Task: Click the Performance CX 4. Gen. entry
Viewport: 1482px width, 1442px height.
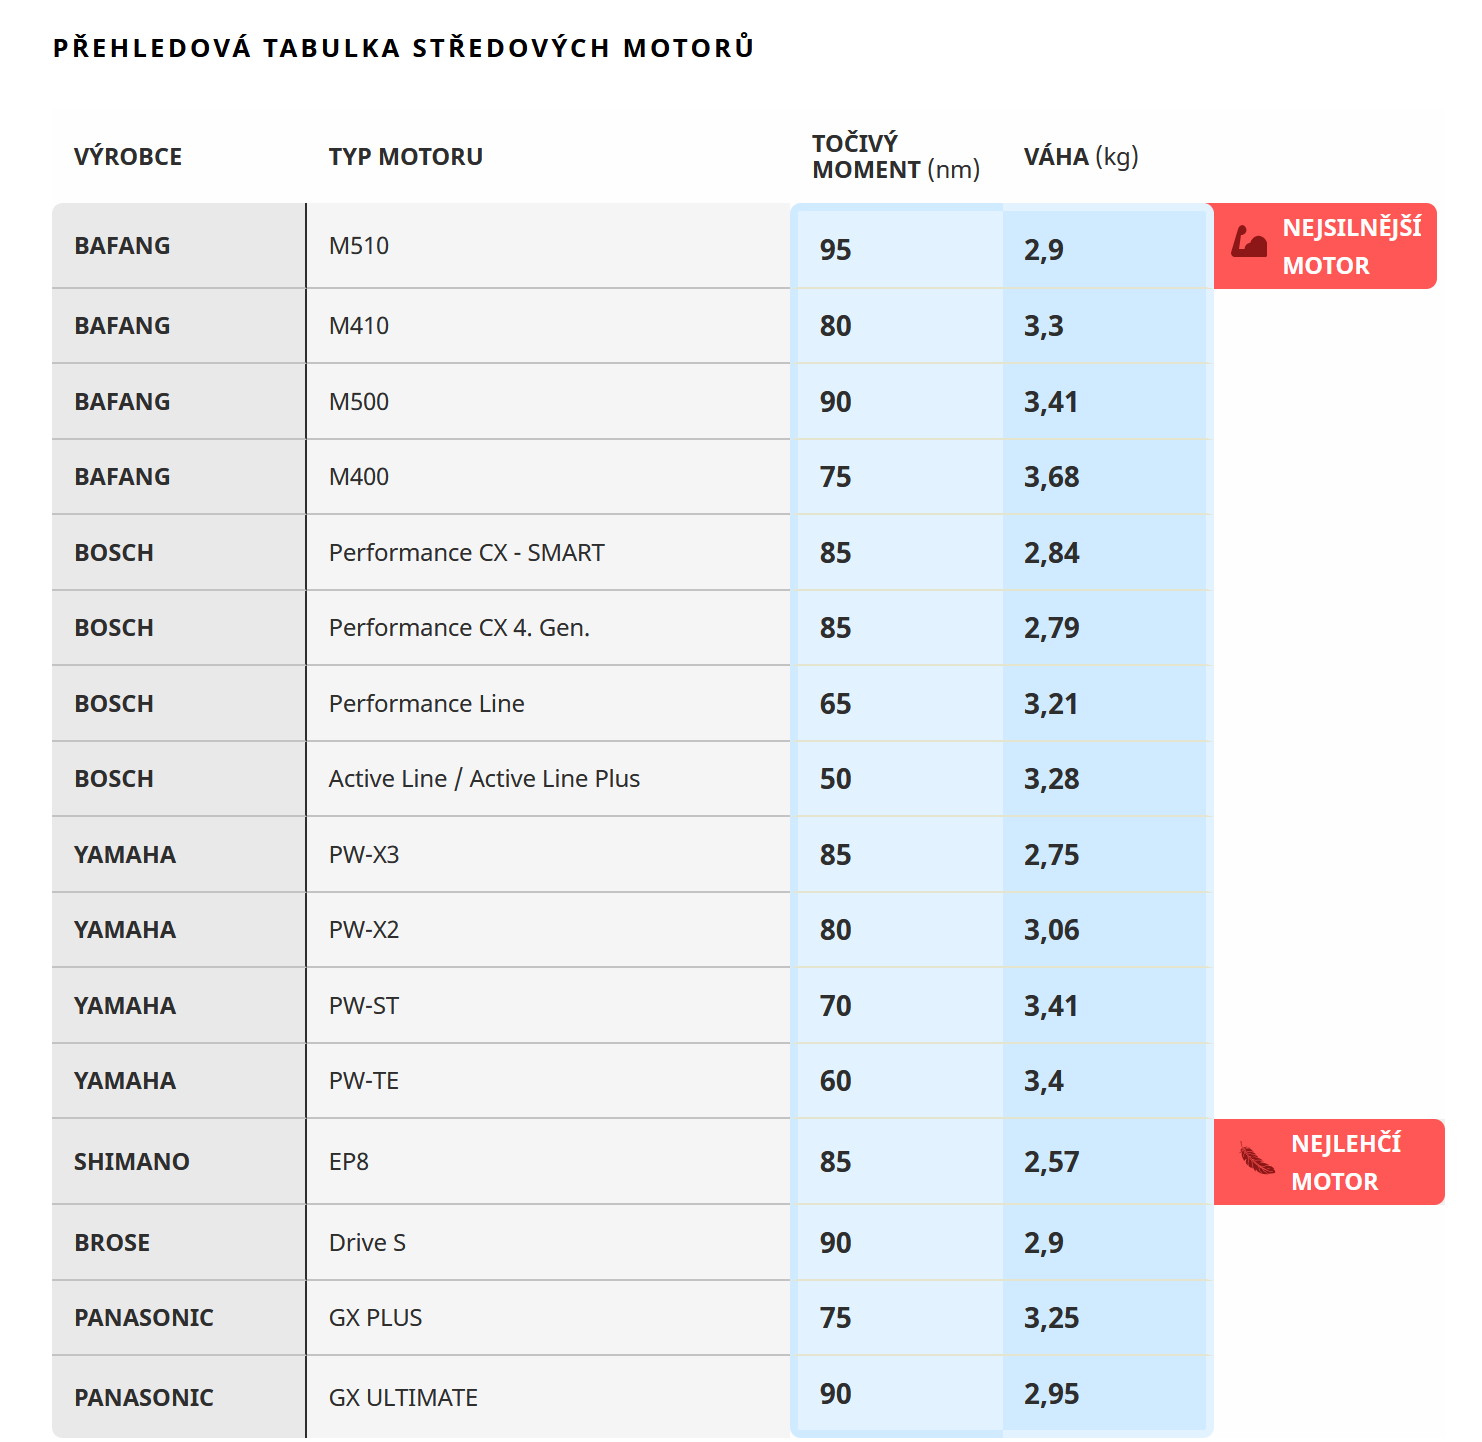Action: pyautogui.click(x=459, y=628)
